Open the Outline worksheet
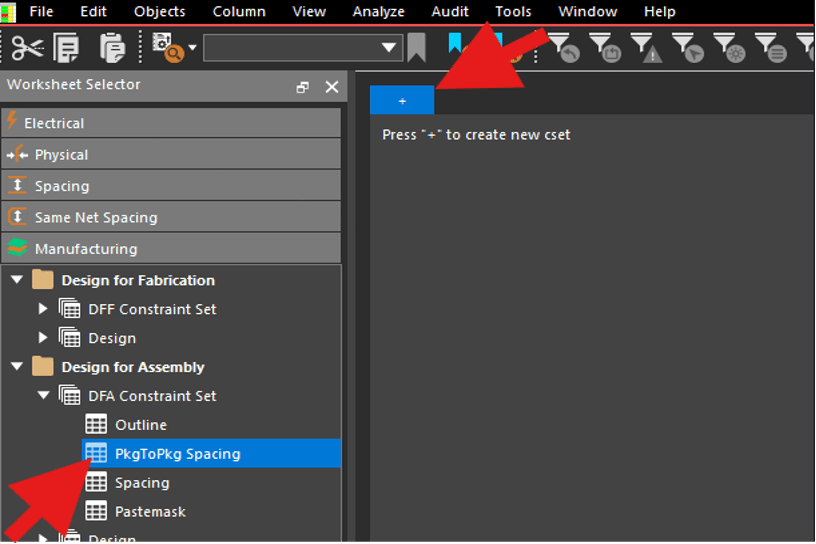 pyautogui.click(x=141, y=425)
